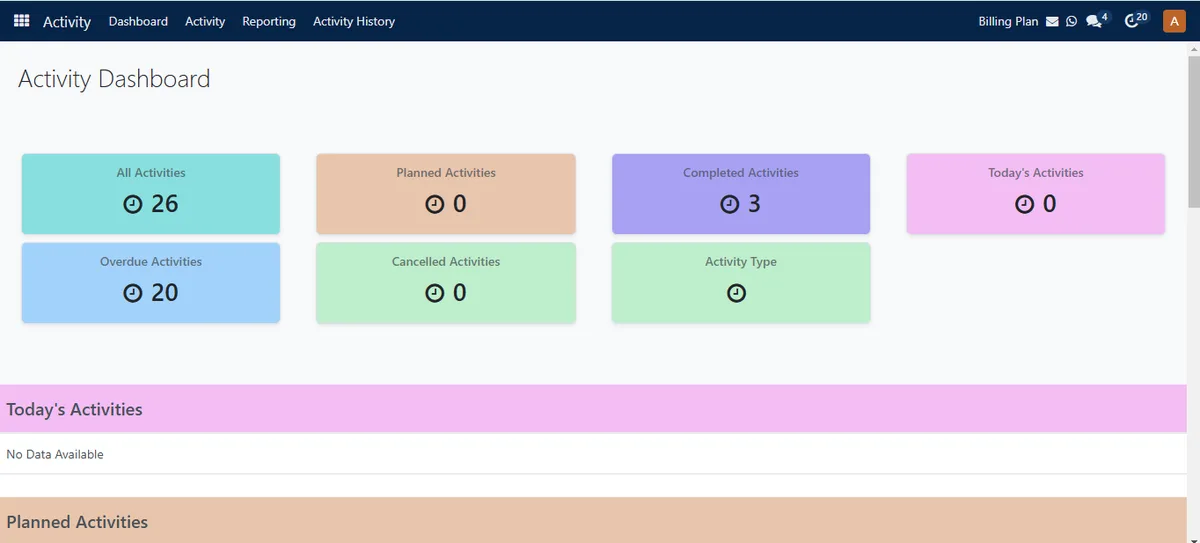The height and width of the screenshot is (543, 1200).
Task: Open the Activity menu item
Action: point(205,21)
